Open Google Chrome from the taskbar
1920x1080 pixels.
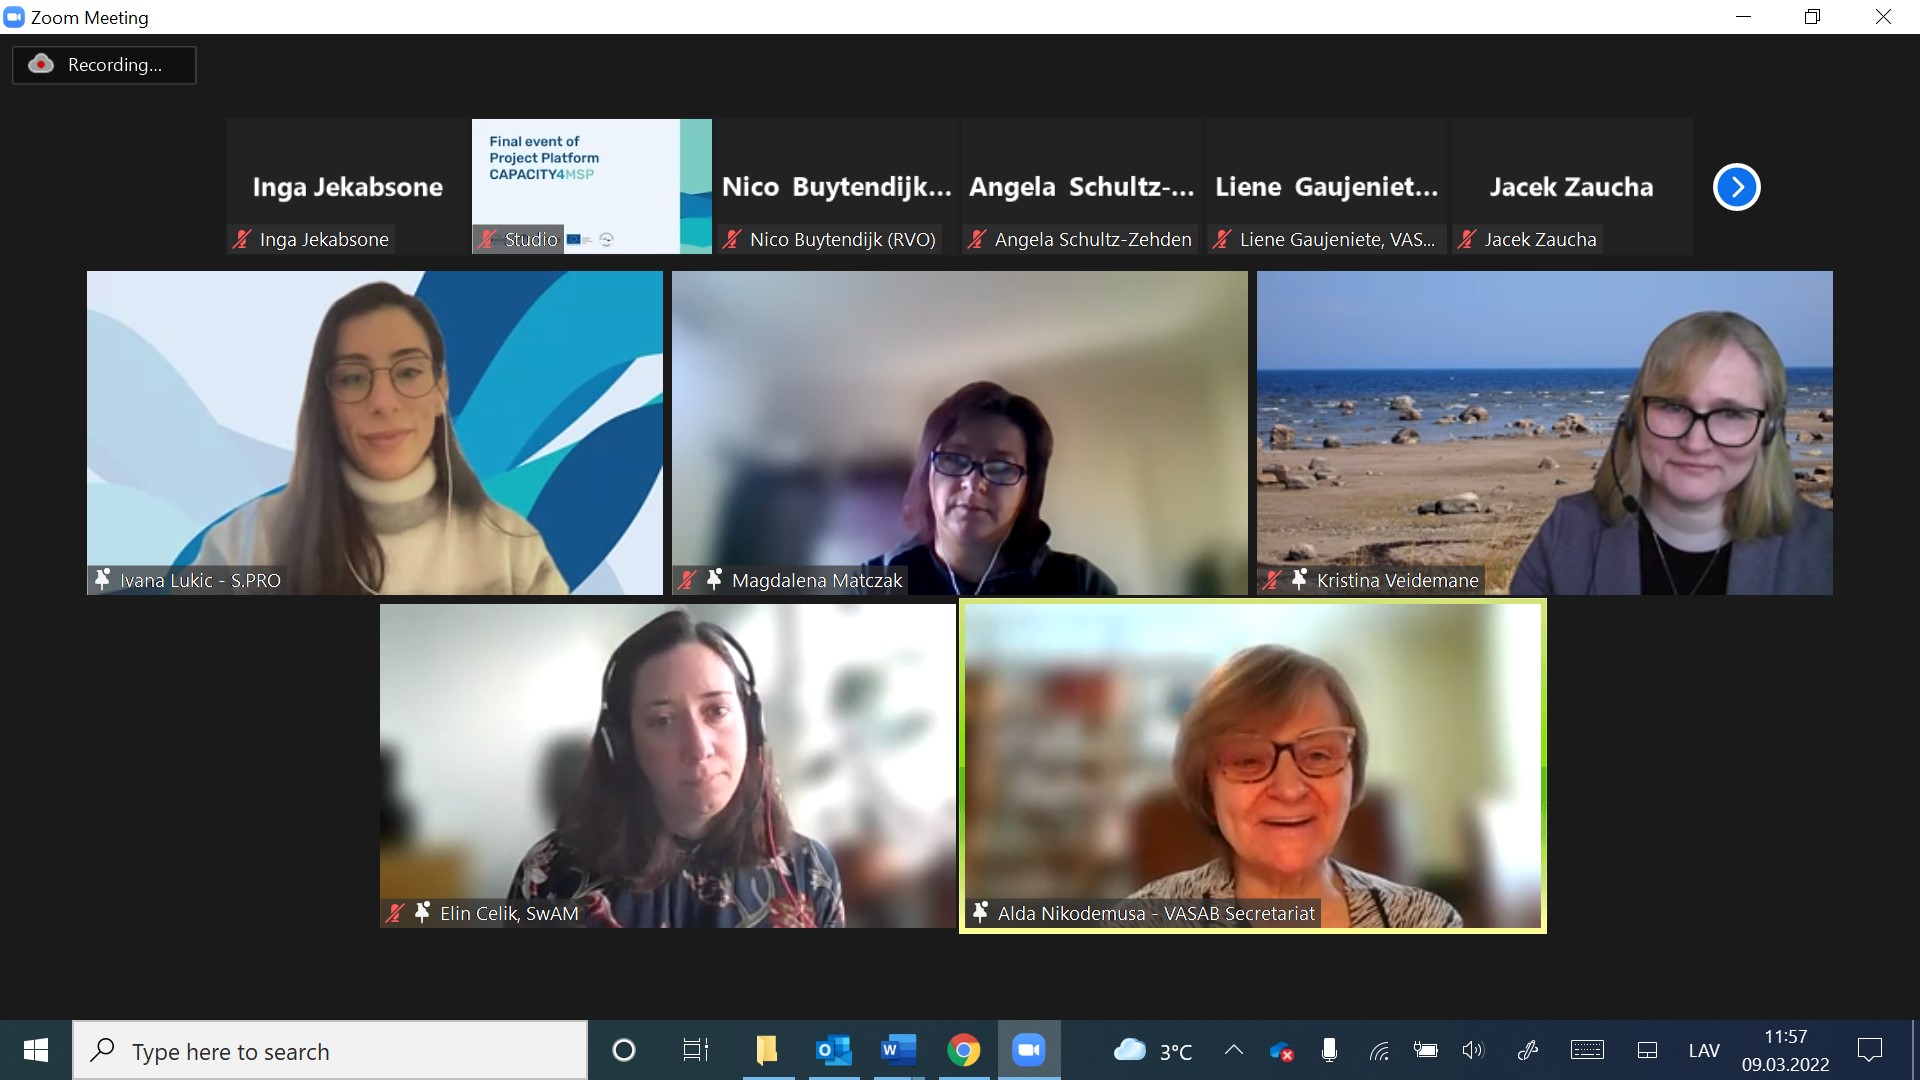963,1050
